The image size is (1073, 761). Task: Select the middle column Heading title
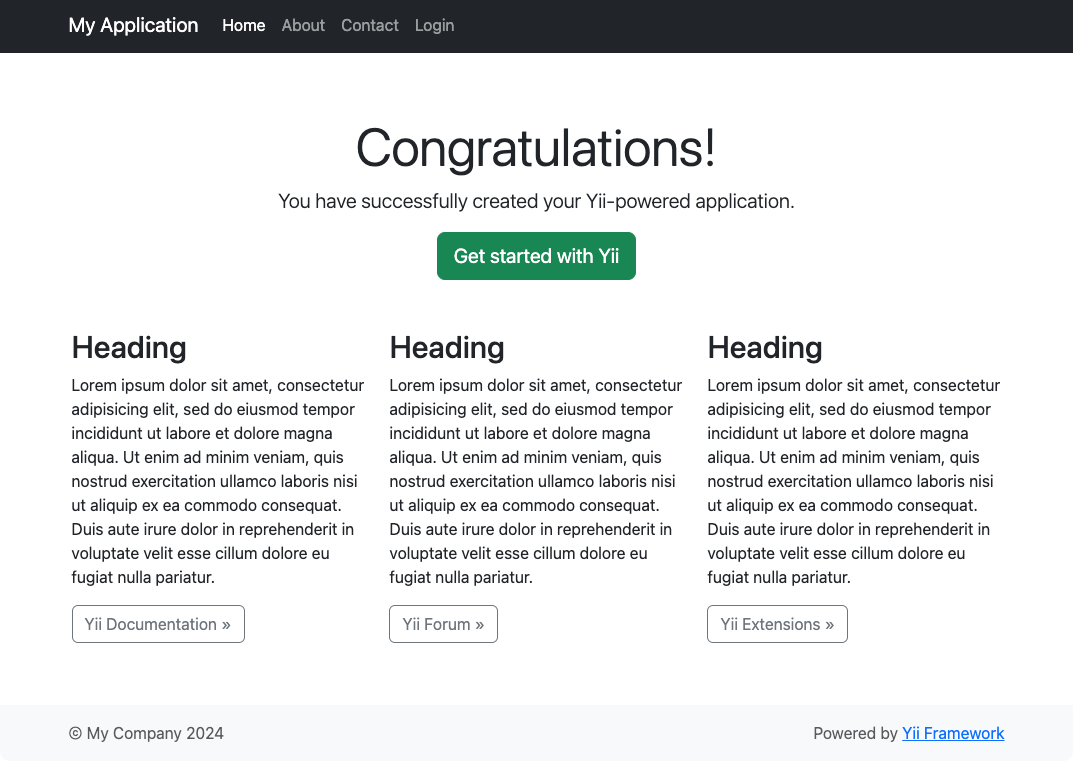[x=447, y=347]
